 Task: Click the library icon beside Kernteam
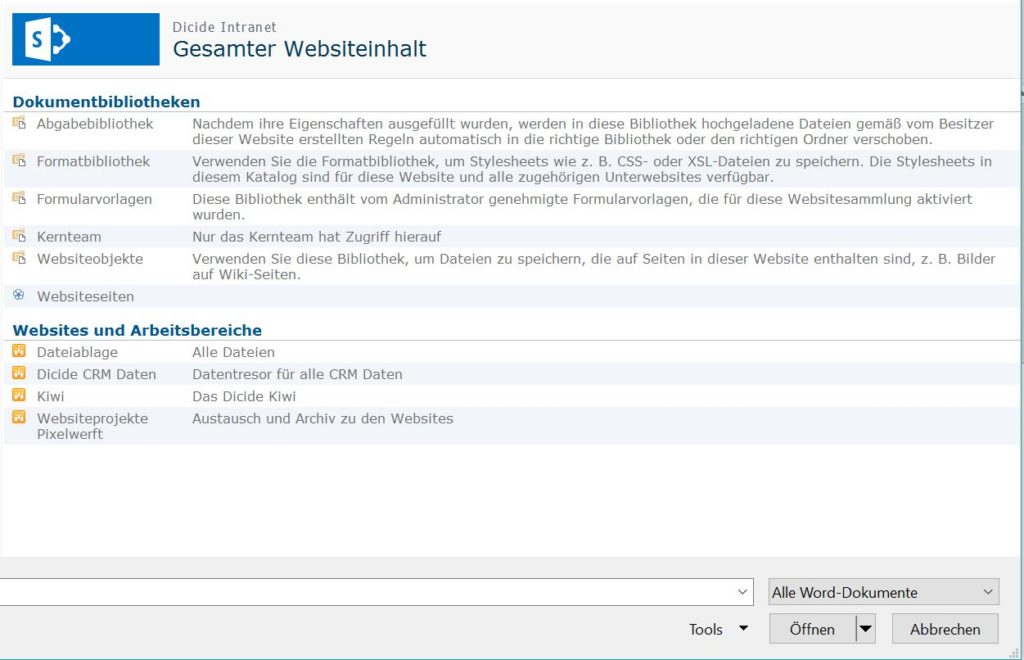pos(19,236)
